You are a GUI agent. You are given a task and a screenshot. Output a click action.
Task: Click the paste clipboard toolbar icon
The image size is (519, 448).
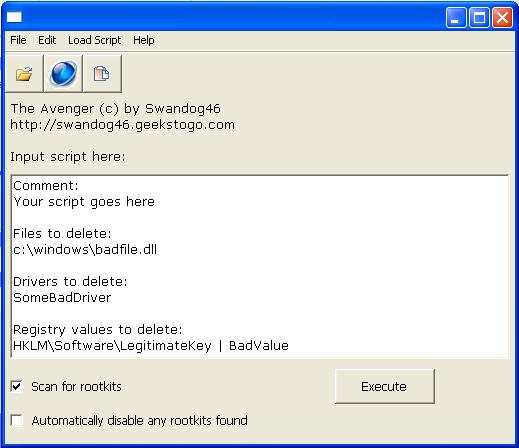click(102, 74)
